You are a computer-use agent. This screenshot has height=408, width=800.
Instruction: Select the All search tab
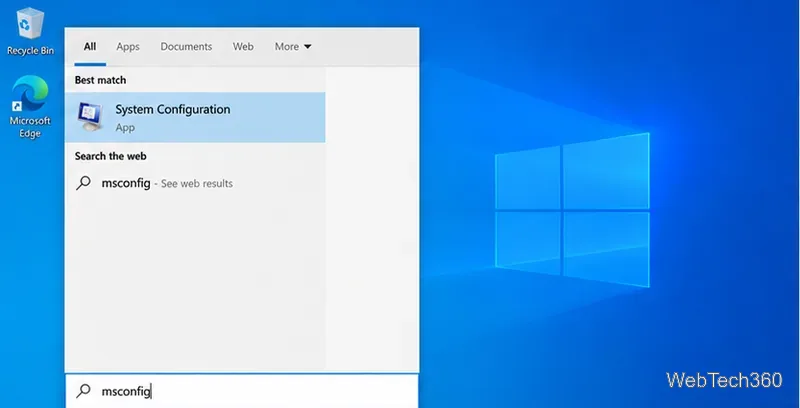tap(90, 46)
